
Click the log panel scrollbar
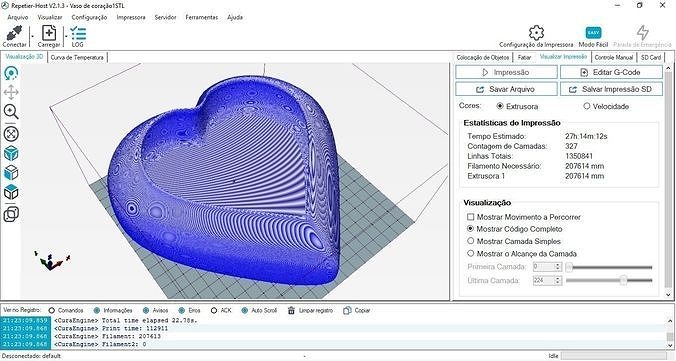[x=670, y=333]
